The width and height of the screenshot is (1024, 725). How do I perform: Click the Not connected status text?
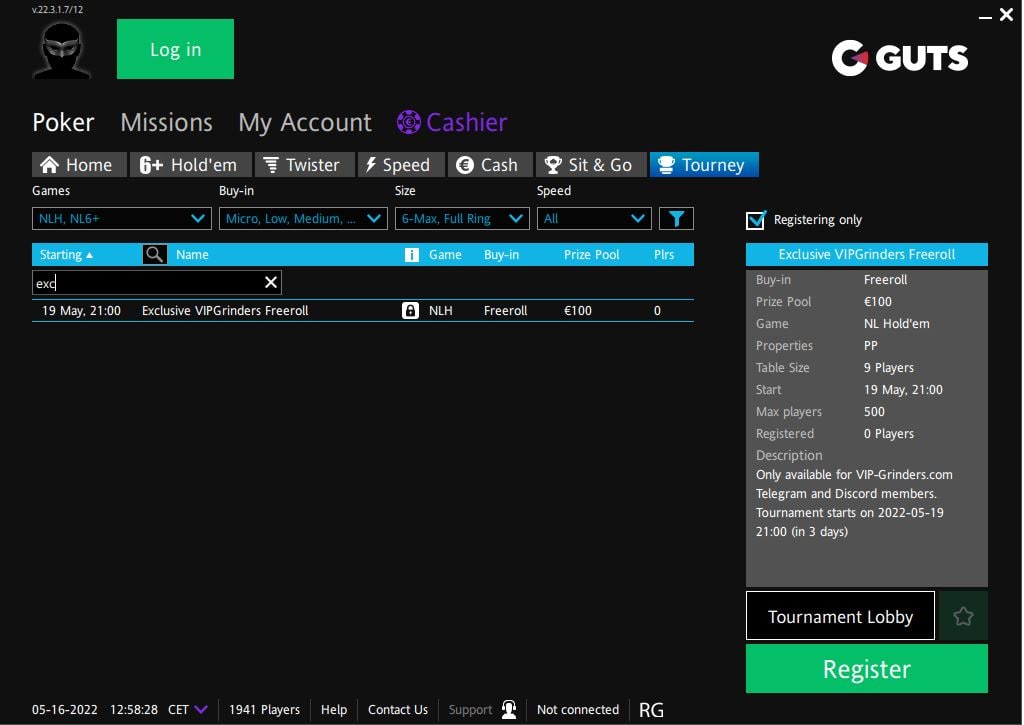click(x=577, y=709)
